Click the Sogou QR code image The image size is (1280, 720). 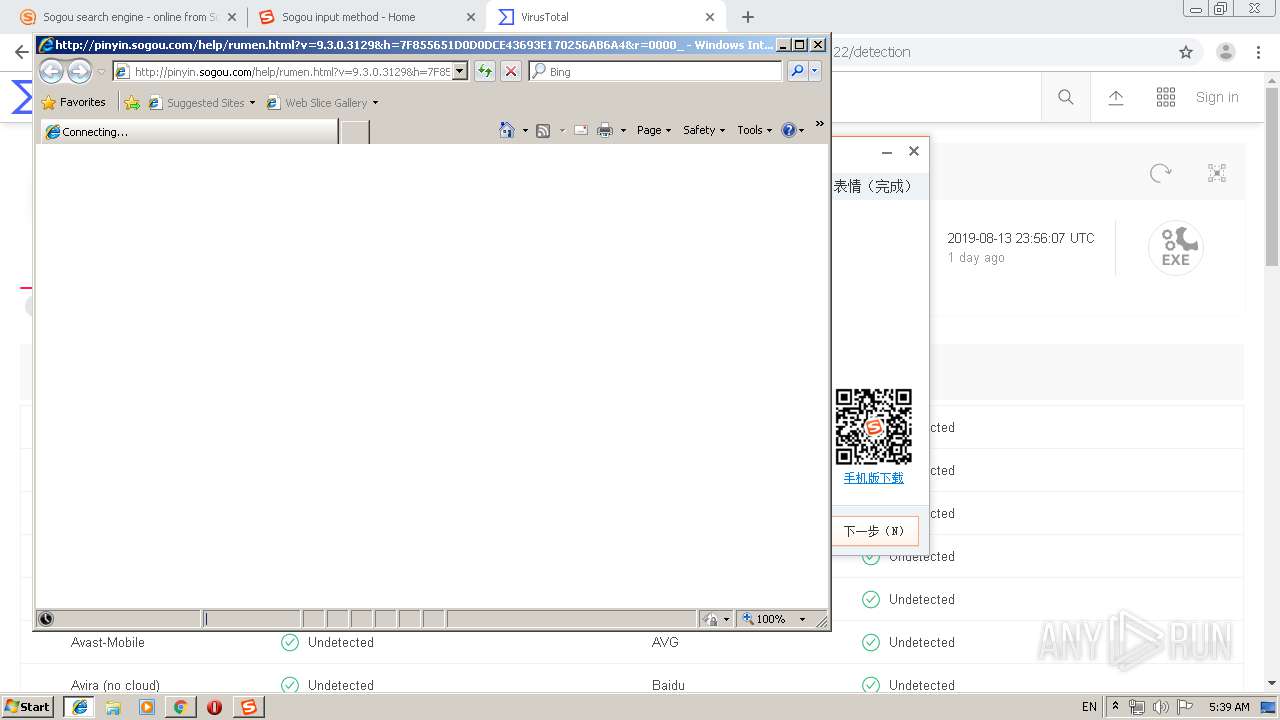(x=873, y=426)
